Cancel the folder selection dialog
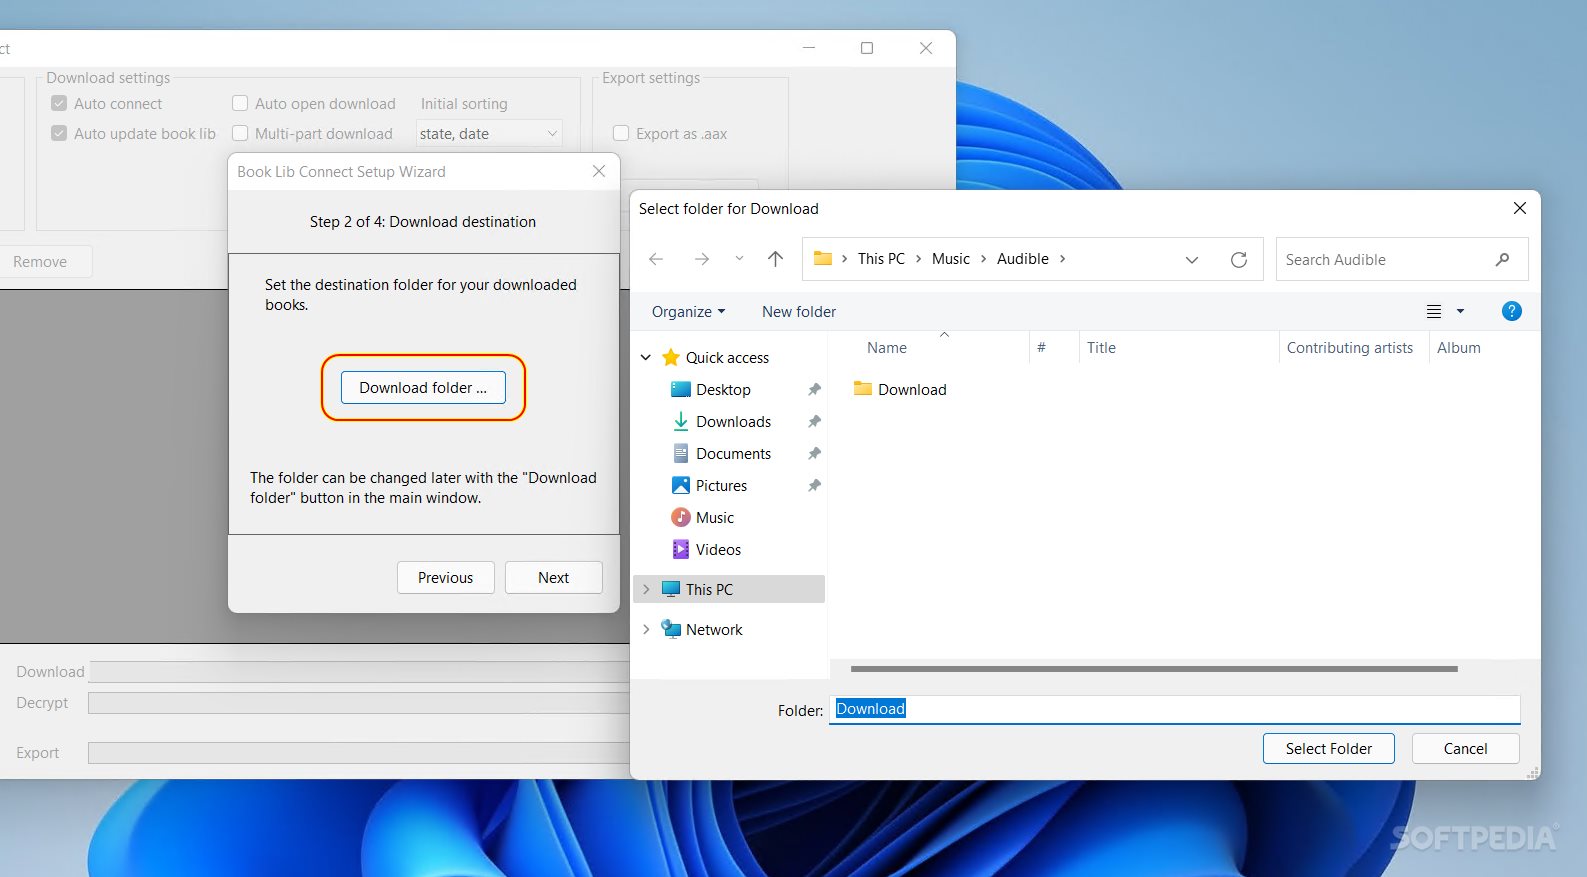 1465,748
